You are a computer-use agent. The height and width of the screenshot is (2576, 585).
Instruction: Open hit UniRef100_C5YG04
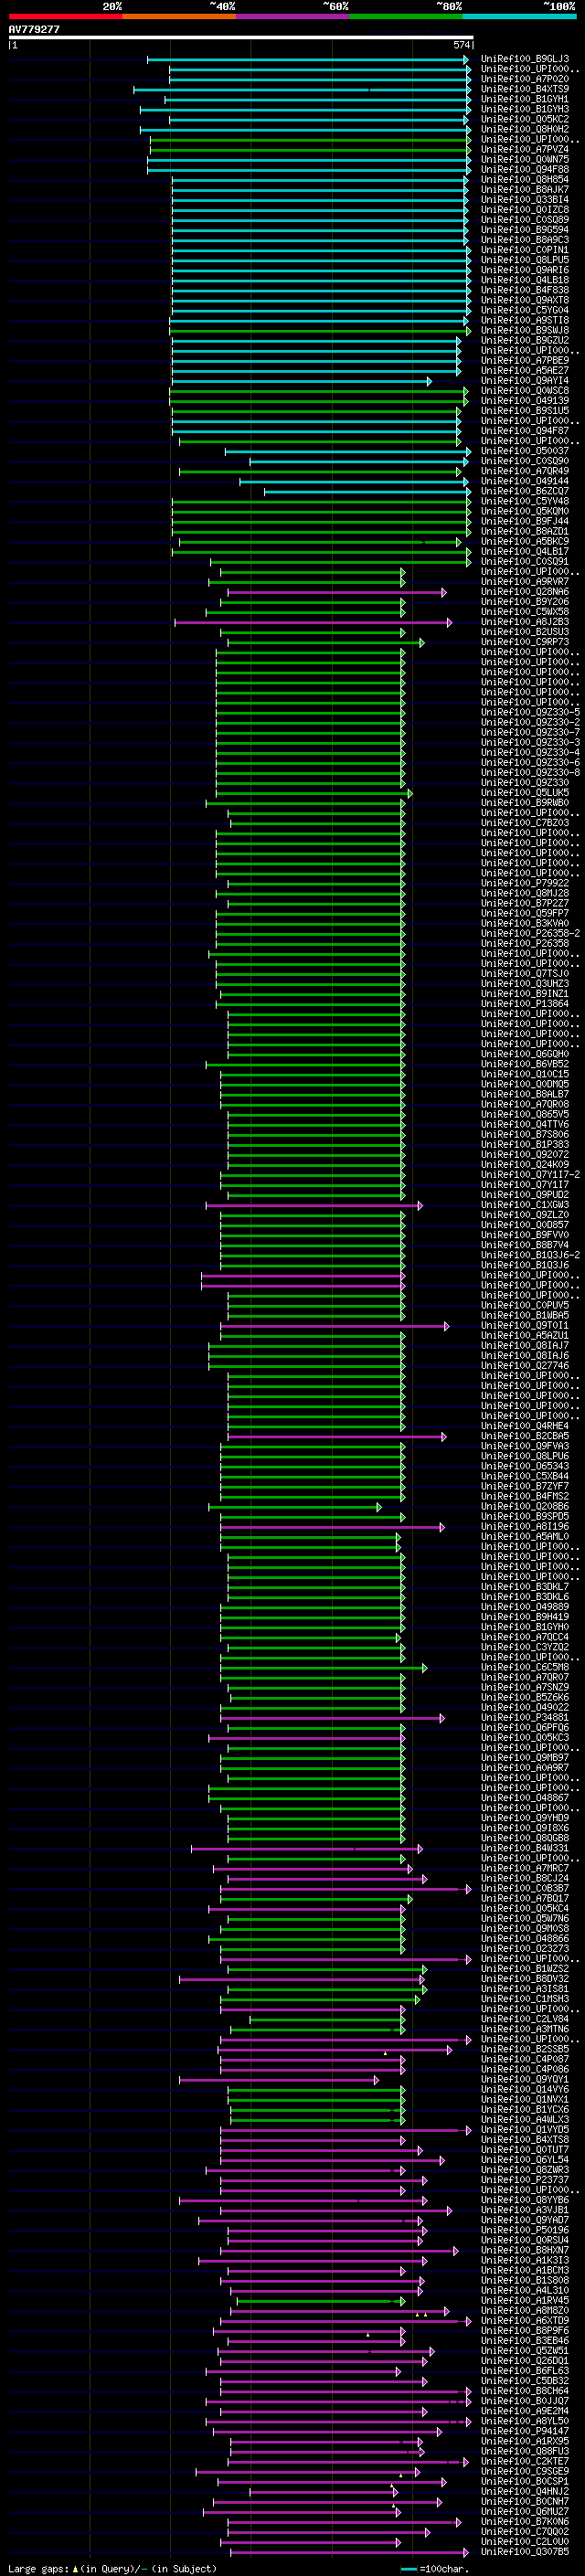525,310
